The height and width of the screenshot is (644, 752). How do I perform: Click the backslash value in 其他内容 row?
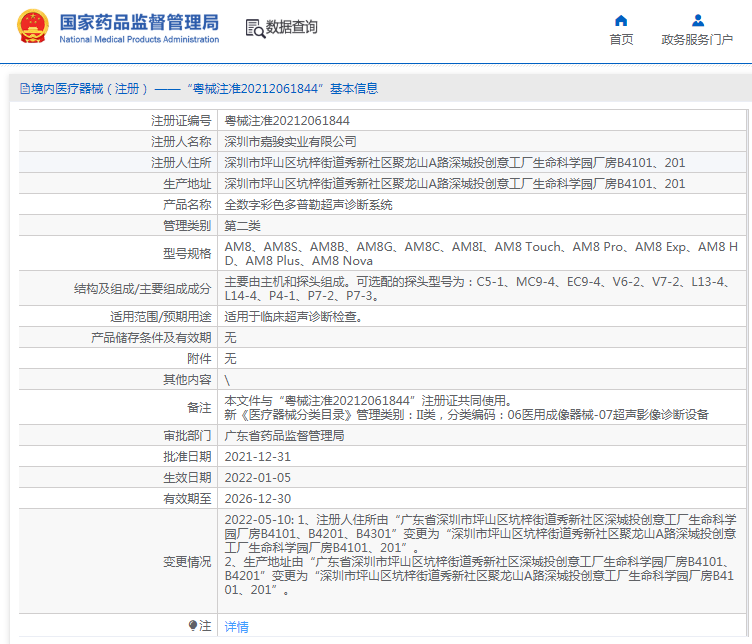tap(227, 381)
